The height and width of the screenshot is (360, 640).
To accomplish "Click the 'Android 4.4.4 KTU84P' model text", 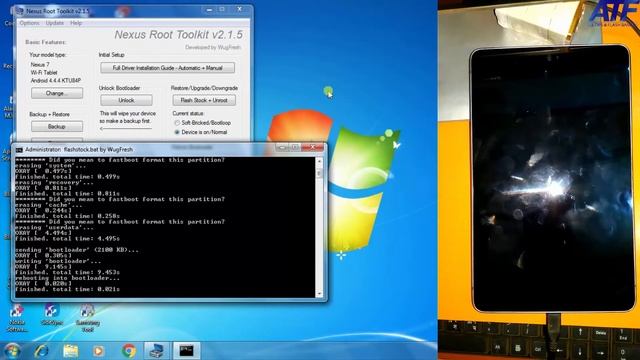I will pyautogui.click(x=56, y=80).
